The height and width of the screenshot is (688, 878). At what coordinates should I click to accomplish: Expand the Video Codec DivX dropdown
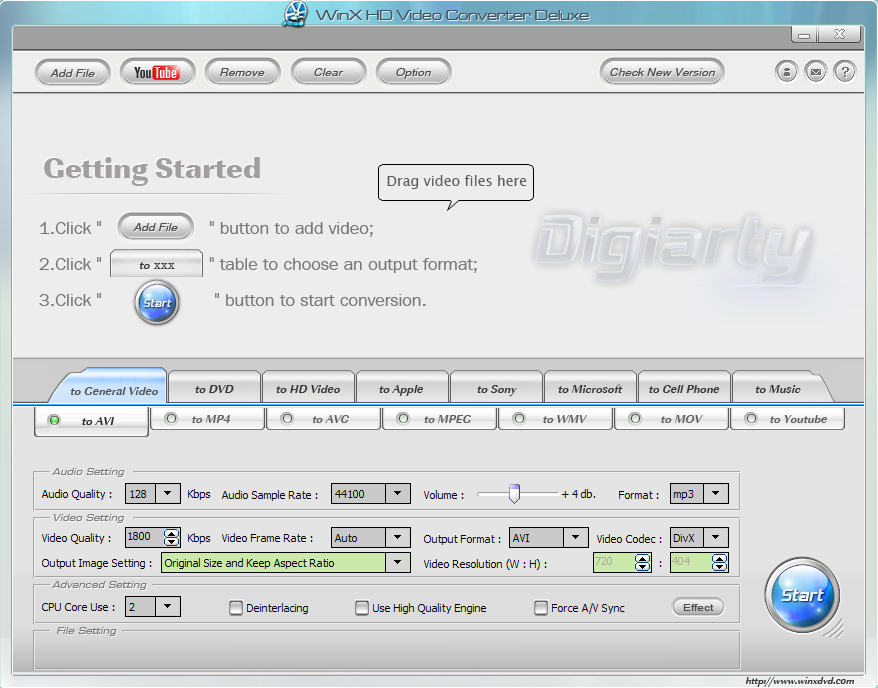point(716,537)
